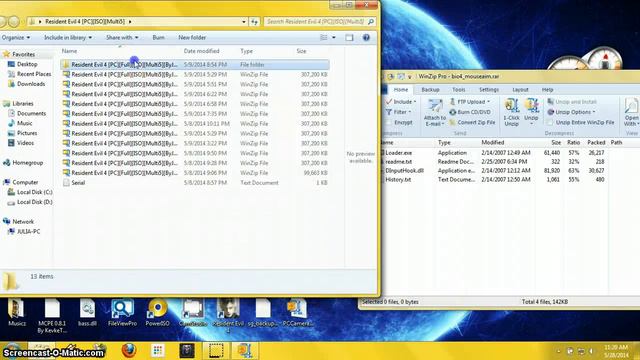The image size is (640, 360).
Task: Open the Include dropdown in WinZip
Action: 402,102
